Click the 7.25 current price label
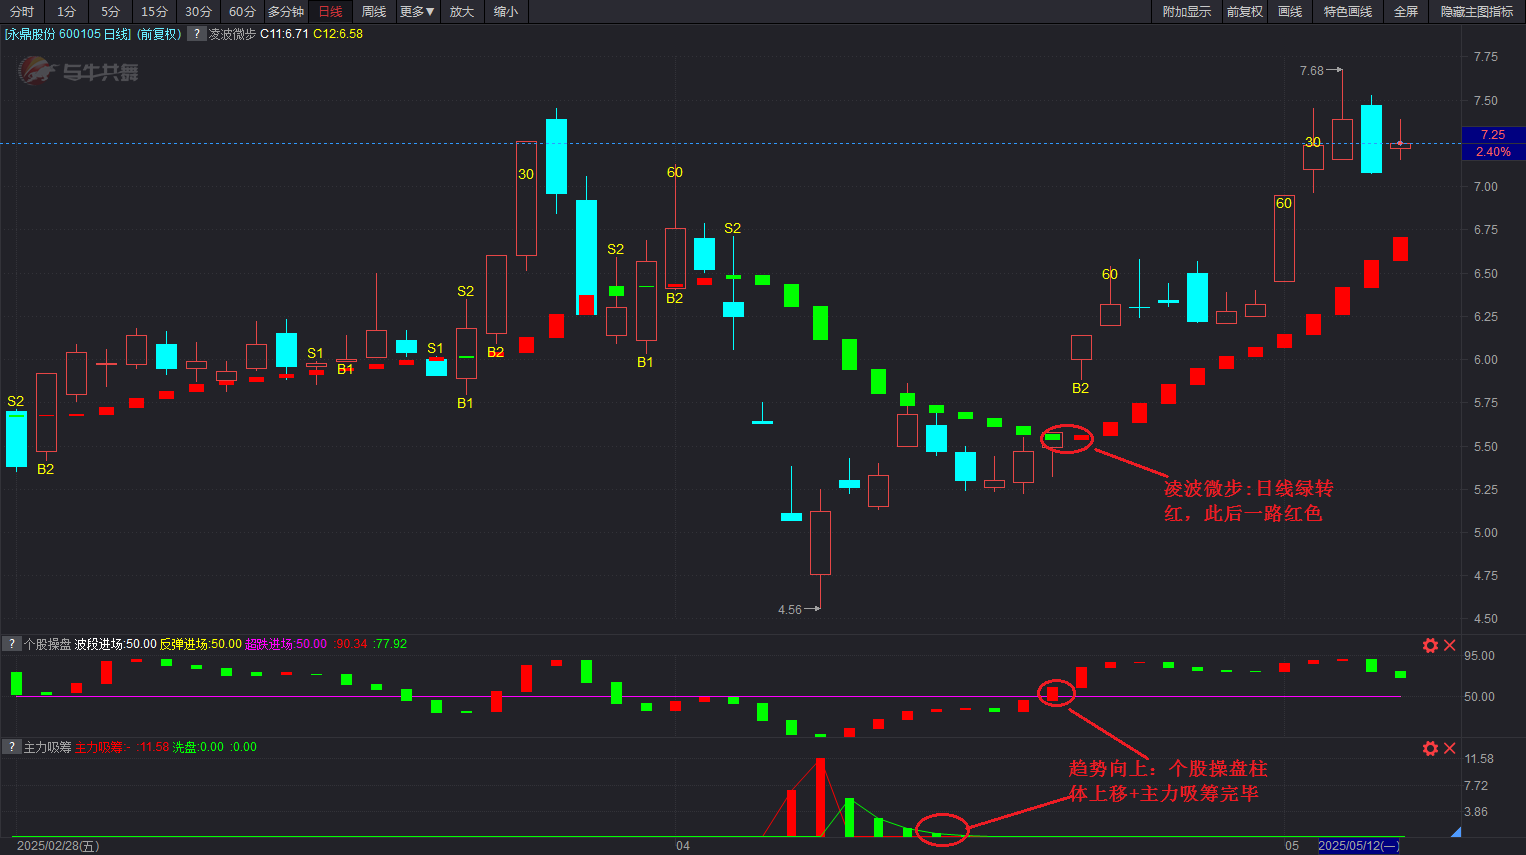1526x855 pixels. pyautogui.click(x=1493, y=135)
